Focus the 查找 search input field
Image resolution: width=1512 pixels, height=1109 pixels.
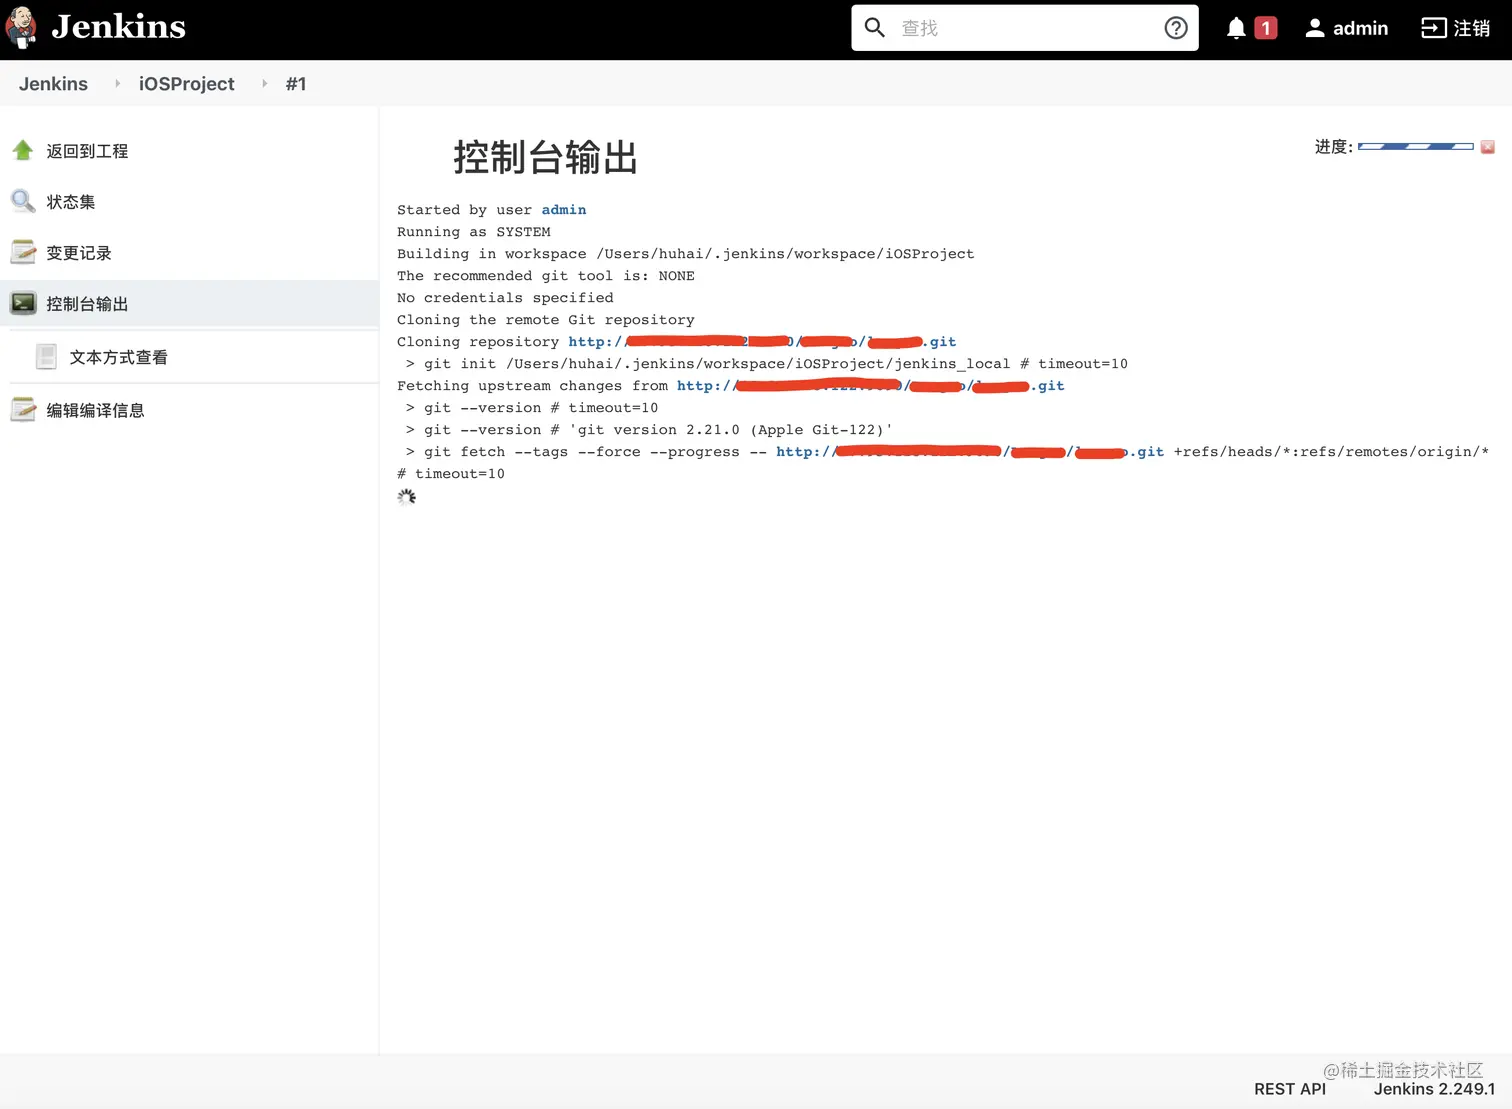[1026, 28]
